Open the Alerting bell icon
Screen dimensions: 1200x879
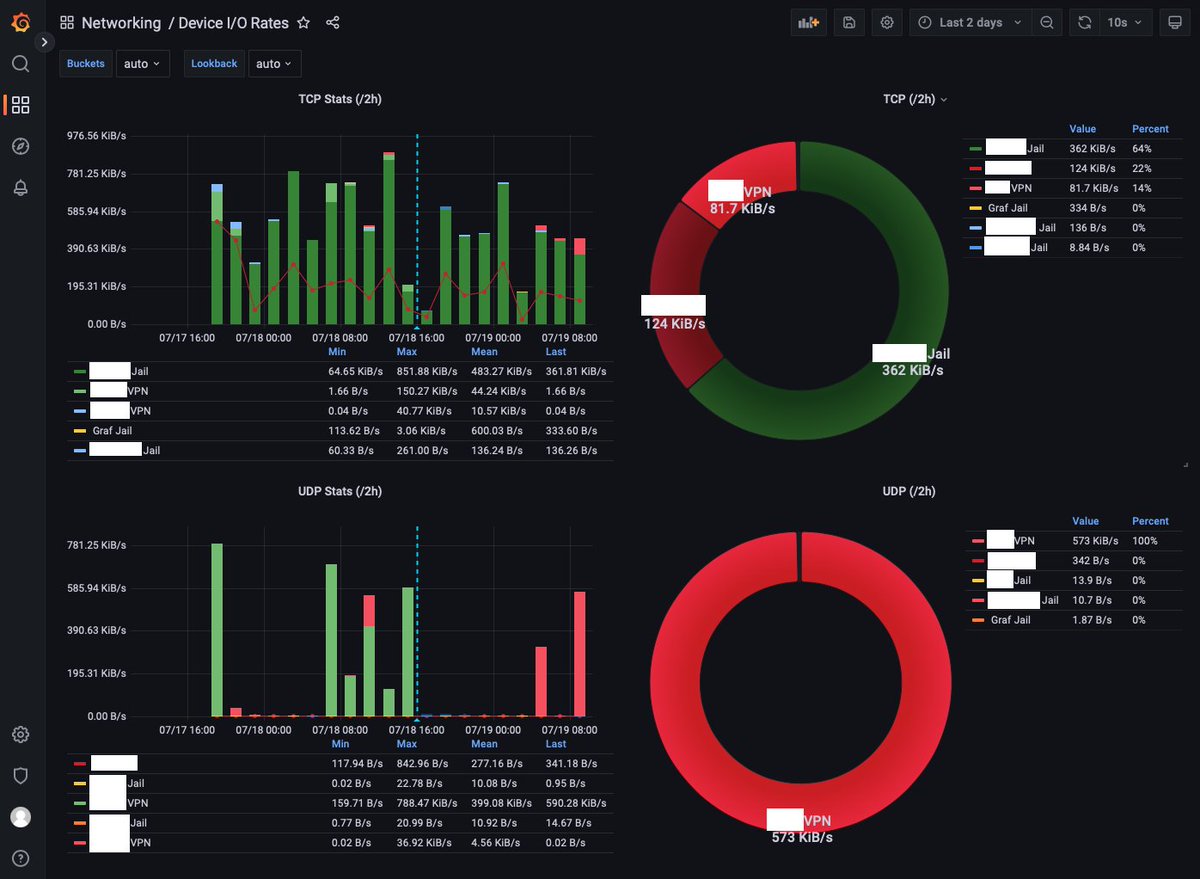click(x=20, y=187)
